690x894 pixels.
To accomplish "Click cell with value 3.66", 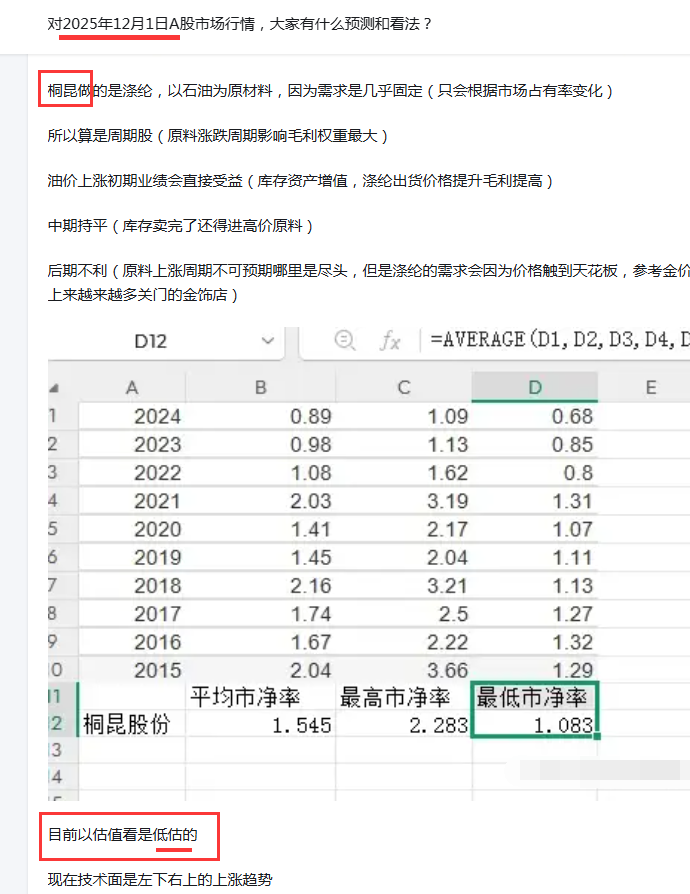I will 404,670.
